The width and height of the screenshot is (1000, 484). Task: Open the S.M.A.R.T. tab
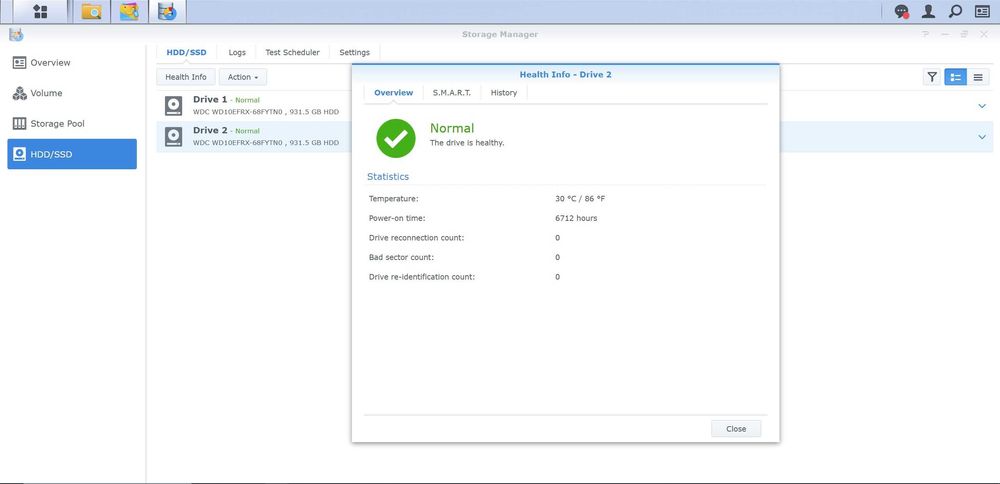(452, 92)
